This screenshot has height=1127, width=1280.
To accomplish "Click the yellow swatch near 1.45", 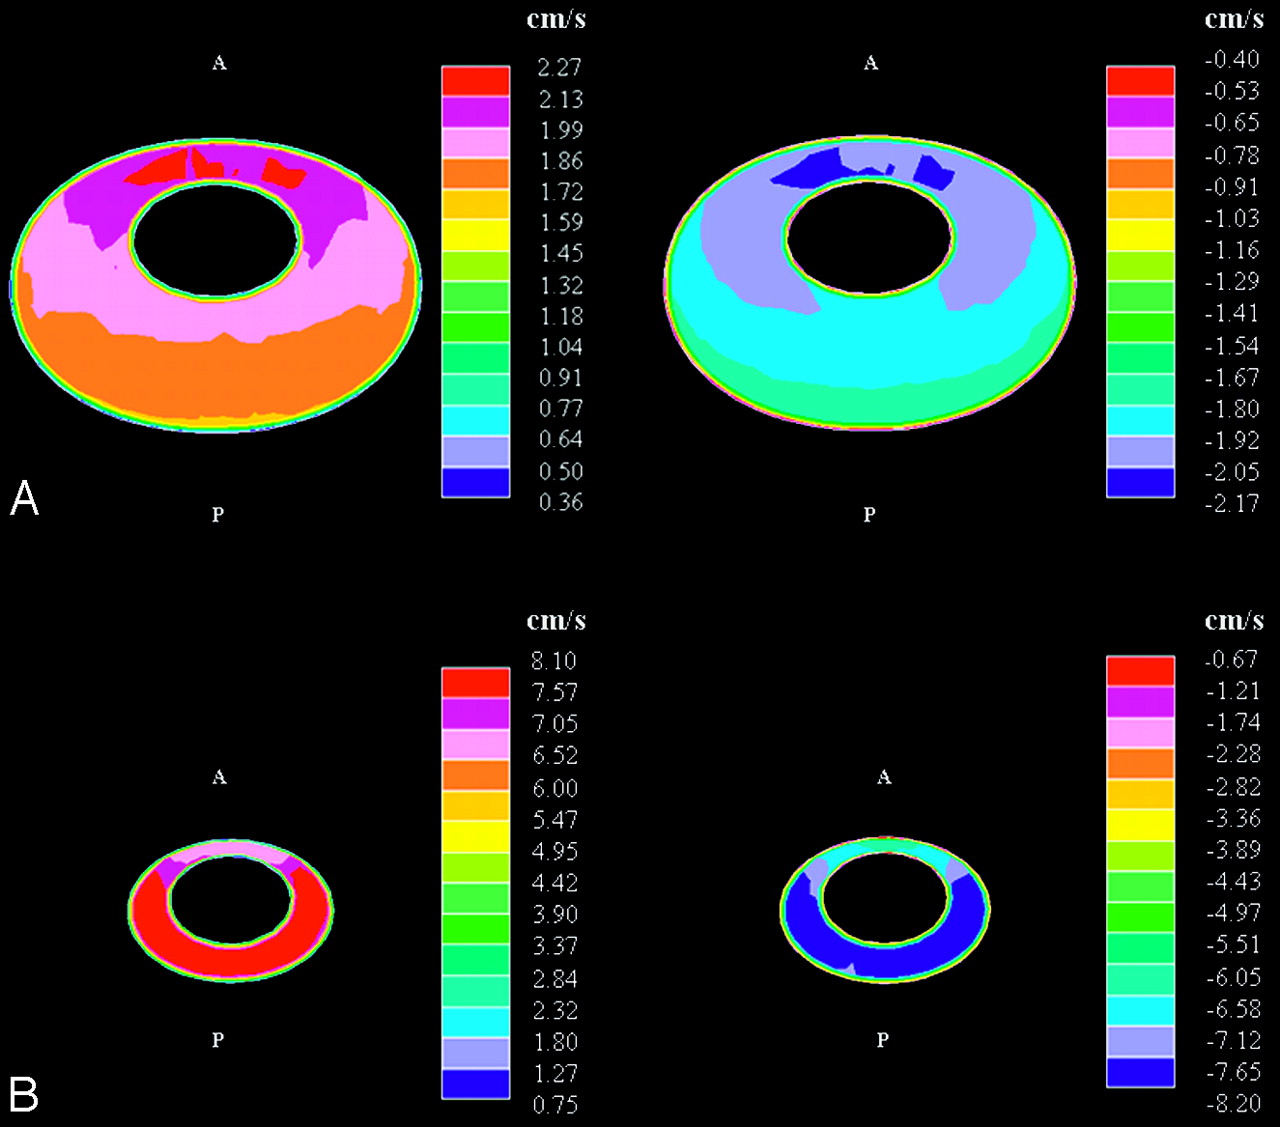I will (x=476, y=236).
